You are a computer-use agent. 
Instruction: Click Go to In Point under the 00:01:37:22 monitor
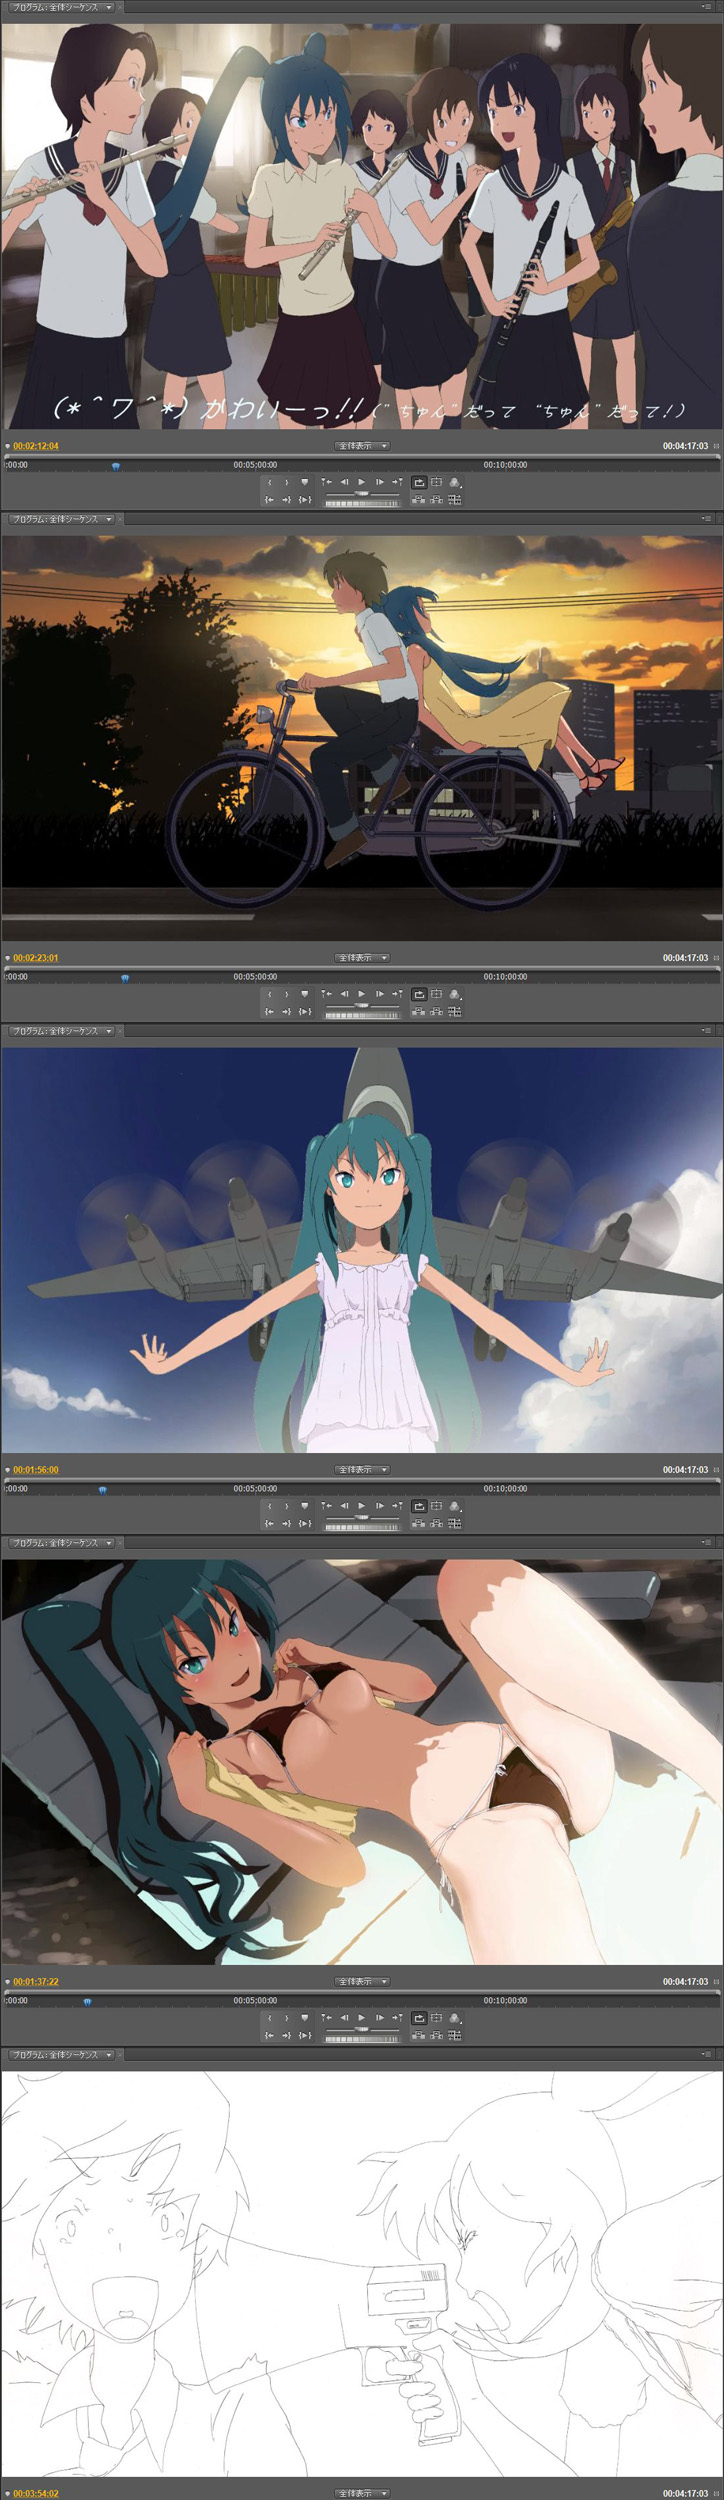(269, 2036)
